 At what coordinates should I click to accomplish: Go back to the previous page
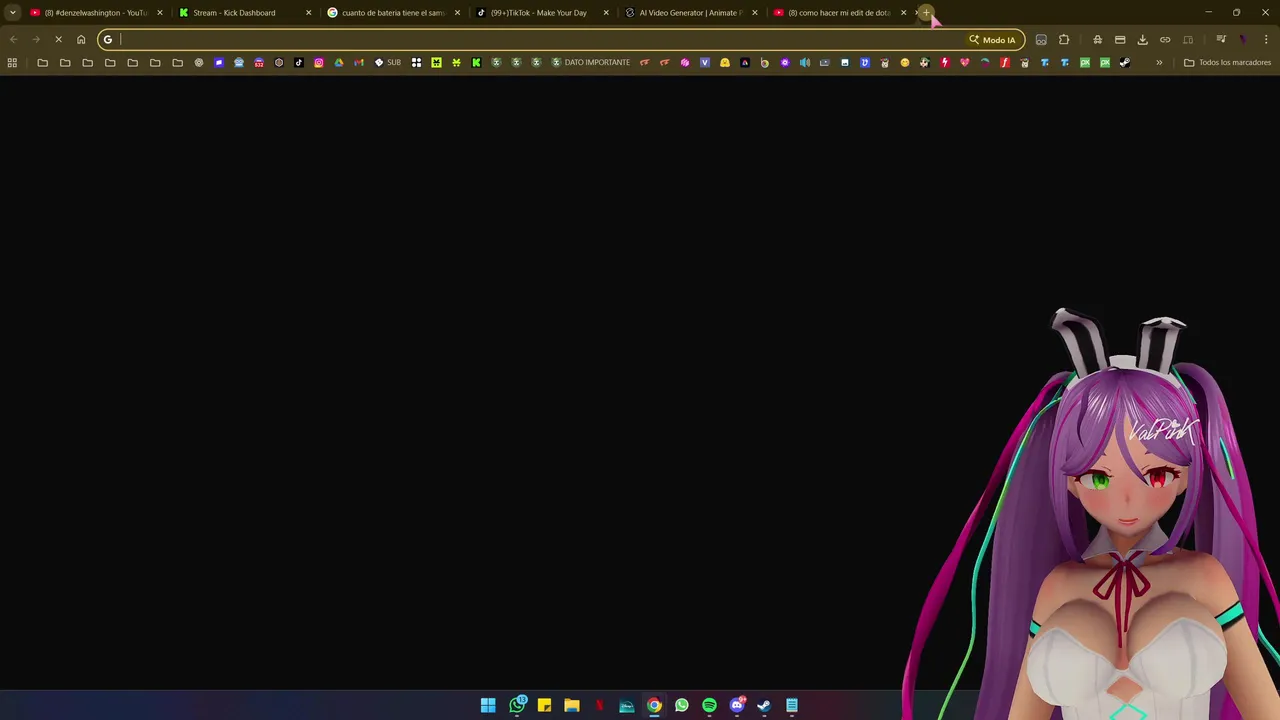click(x=13, y=40)
